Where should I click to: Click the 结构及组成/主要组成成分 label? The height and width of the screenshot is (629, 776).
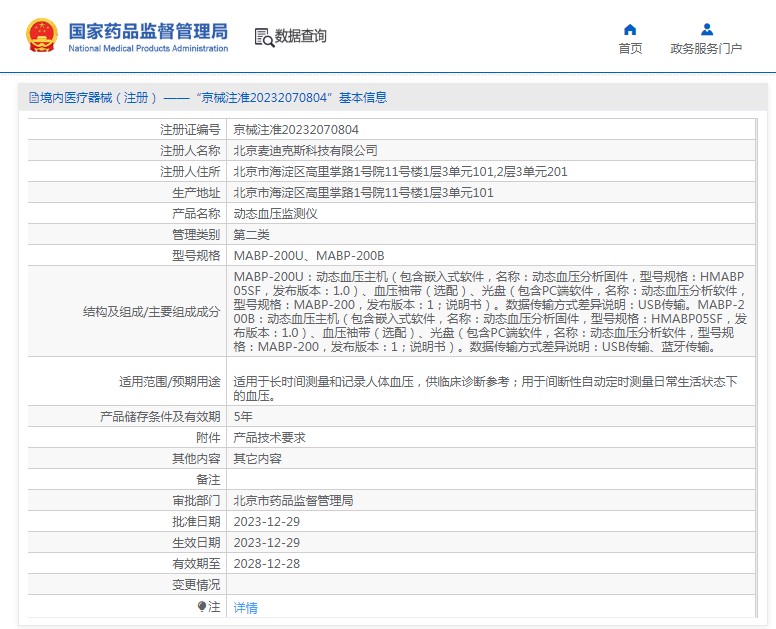(x=151, y=312)
